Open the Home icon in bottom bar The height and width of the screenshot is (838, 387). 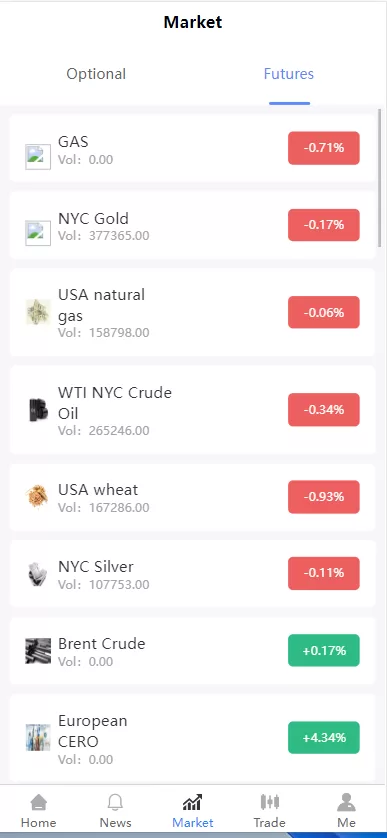click(x=38, y=802)
